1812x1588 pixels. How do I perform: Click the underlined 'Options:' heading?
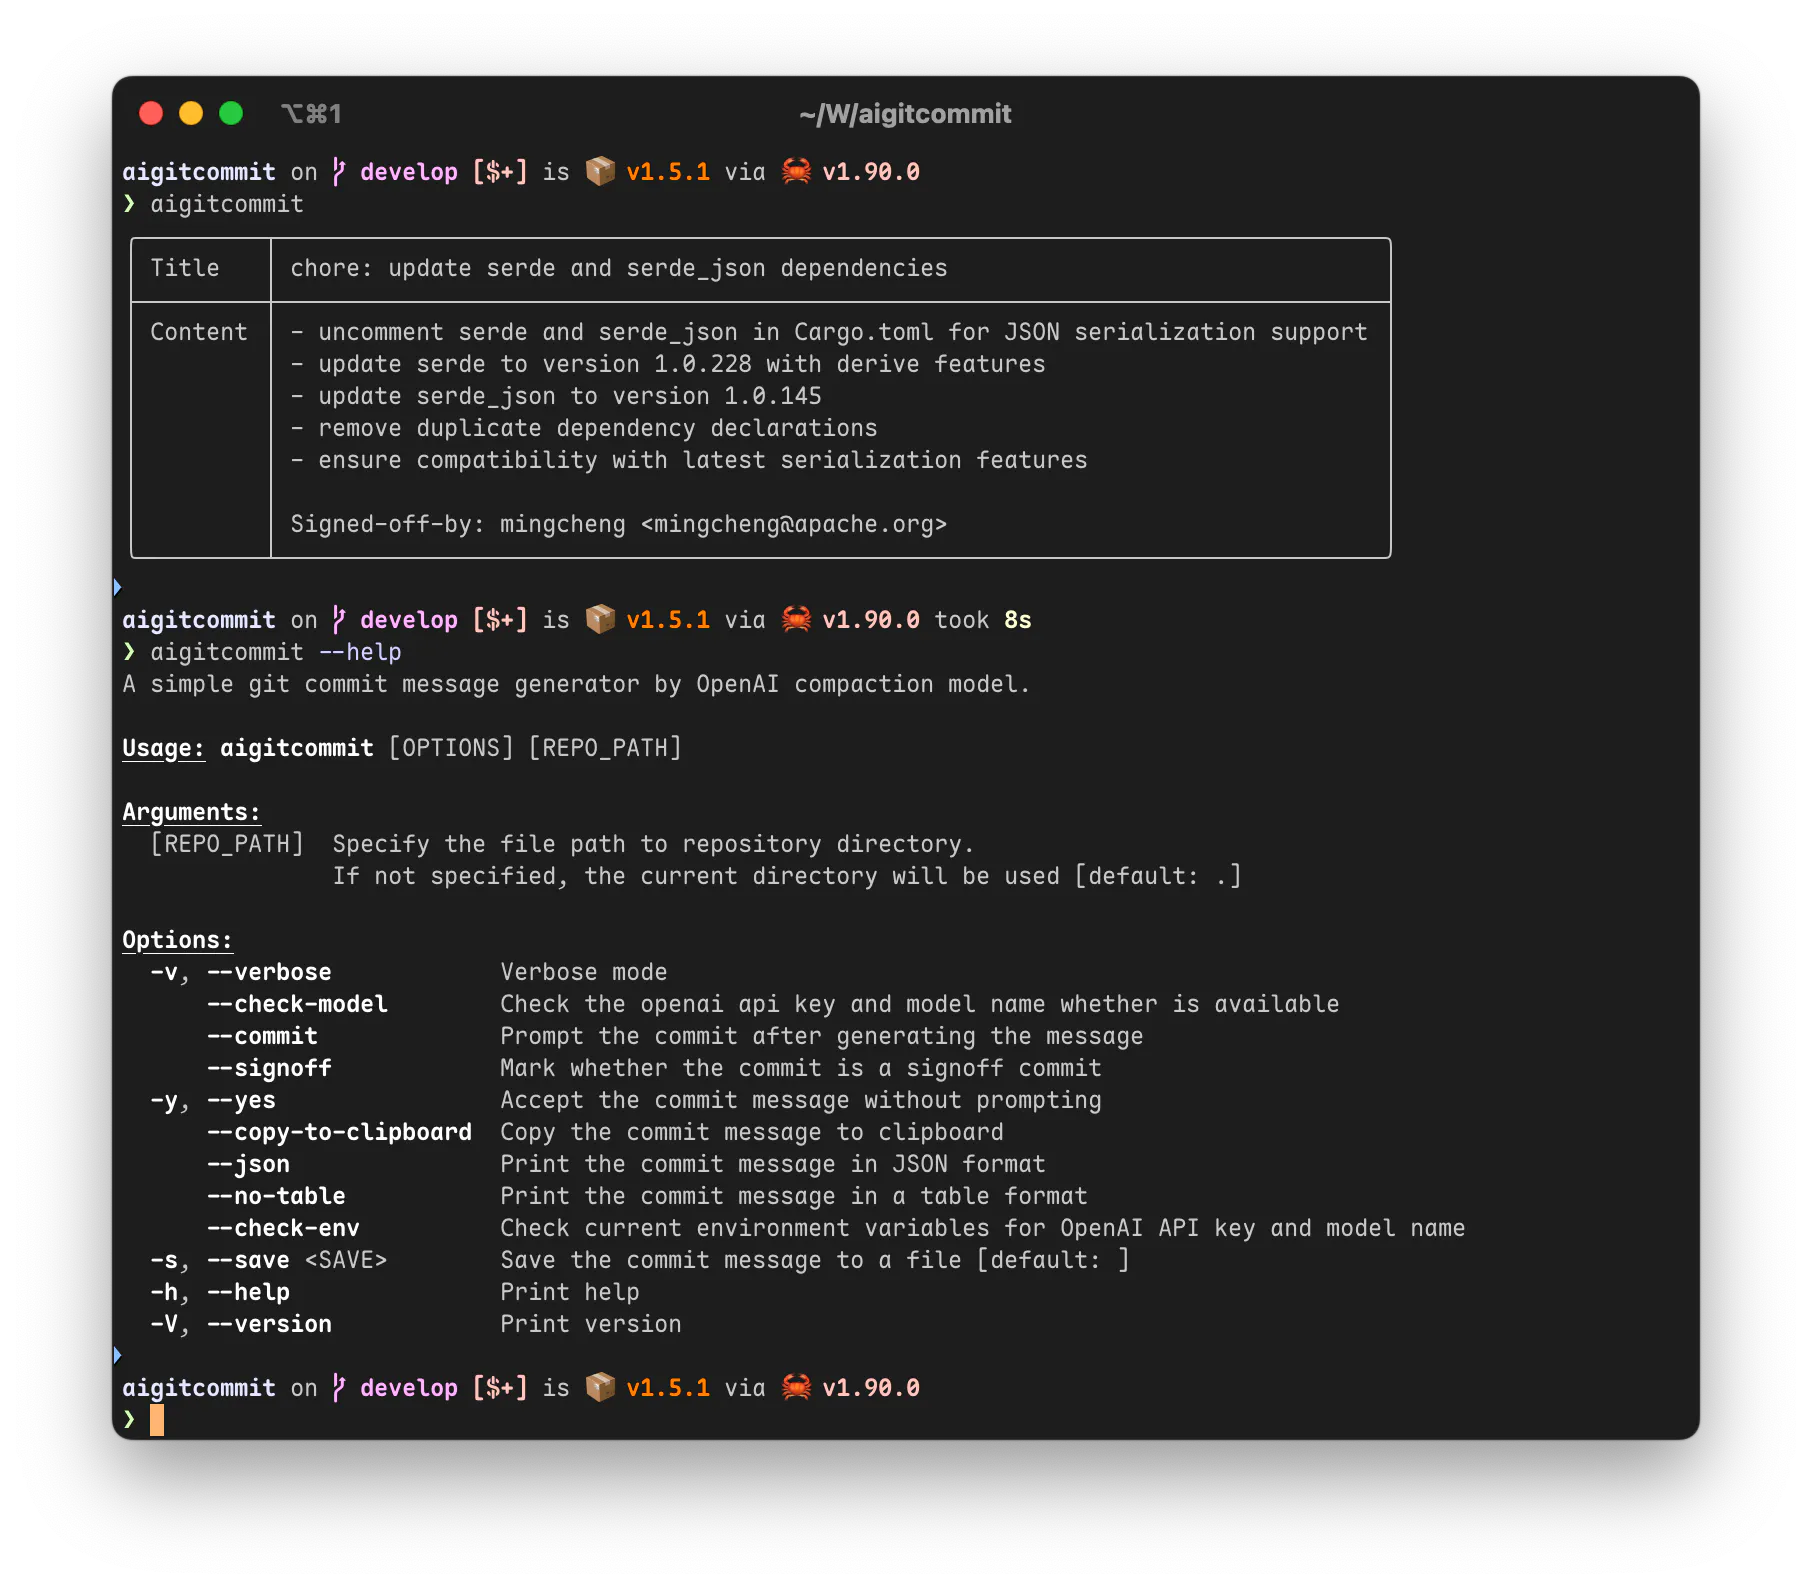pyautogui.click(x=177, y=940)
